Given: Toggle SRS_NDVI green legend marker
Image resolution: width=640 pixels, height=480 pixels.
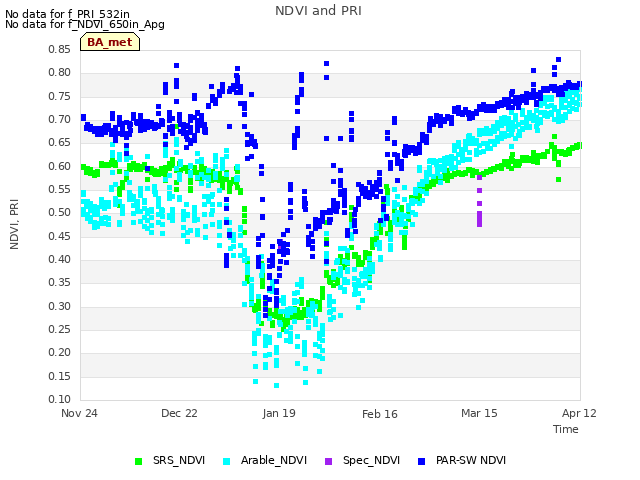Looking at the screenshot, I should coord(138,461).
